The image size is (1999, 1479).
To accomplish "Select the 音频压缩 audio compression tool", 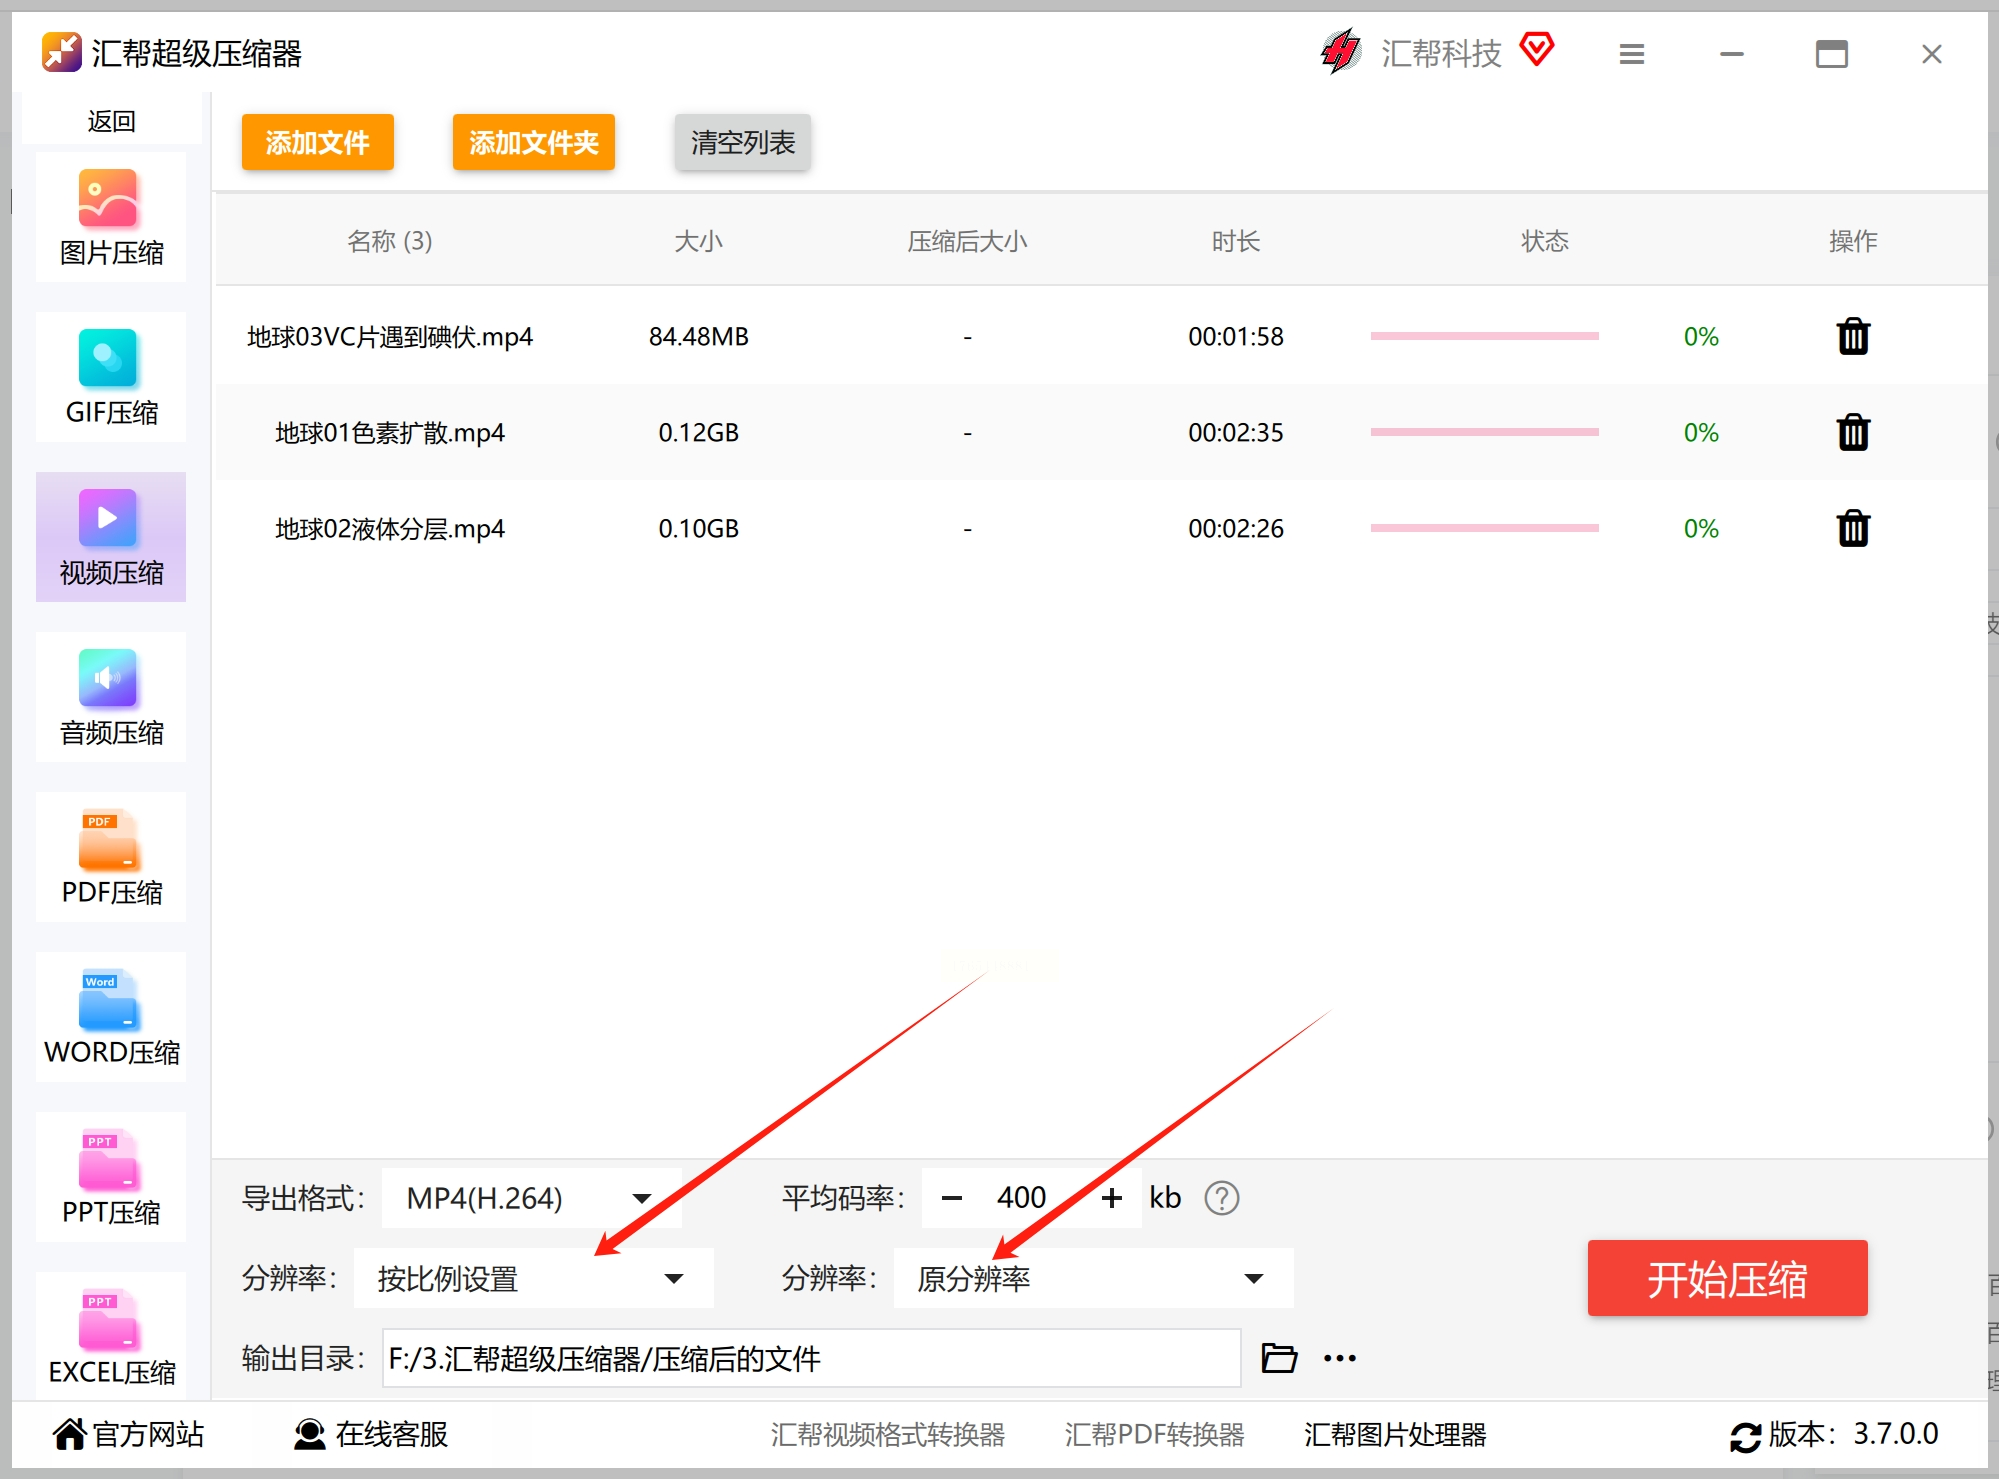I will 111,698.
